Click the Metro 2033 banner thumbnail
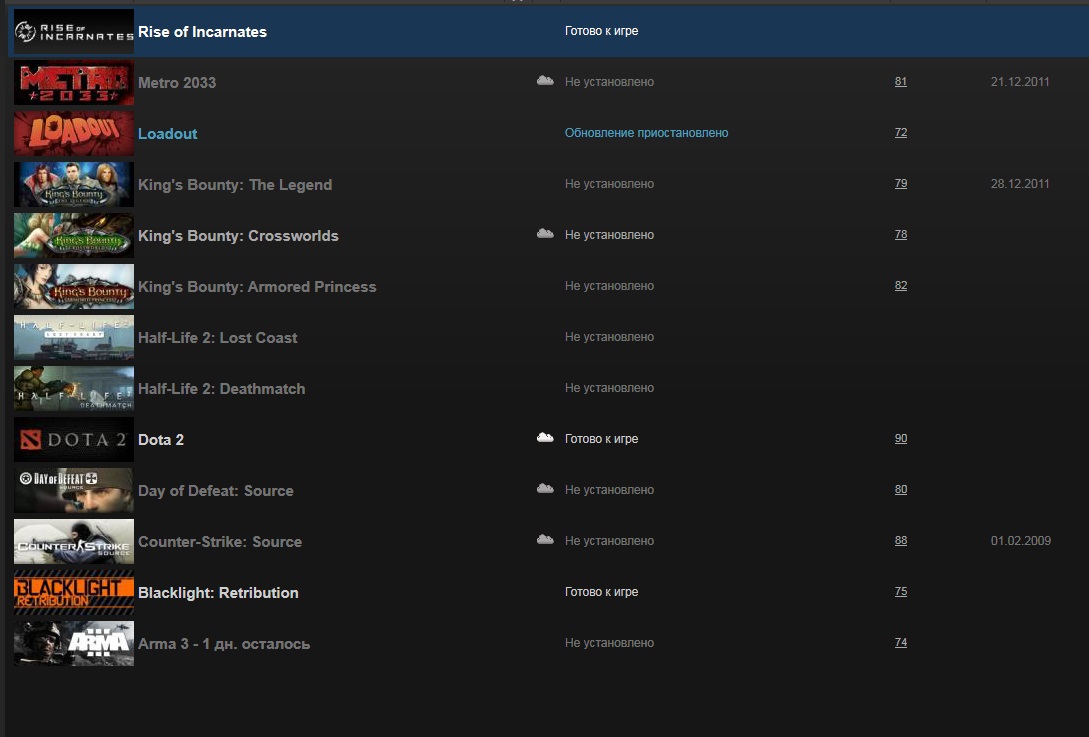Image resolution: width=1089 pixels, height=737 pixels. (74, 83)
